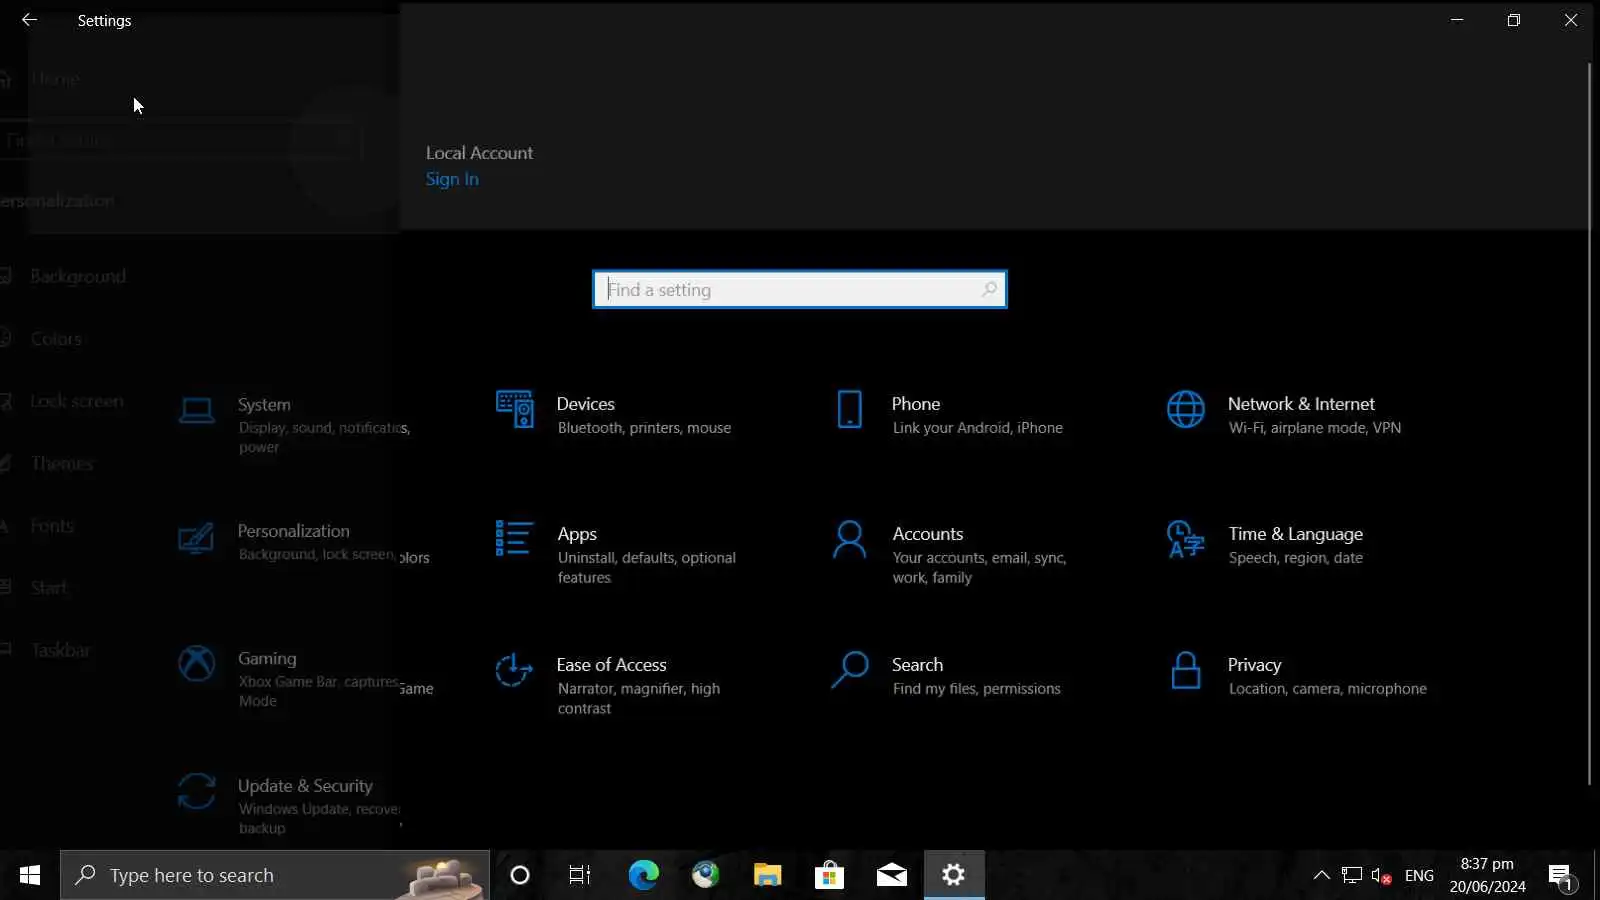This screenshot has width=1600, height=900.
Task: Open Network & Internet category title
Action: [1301, 403]
